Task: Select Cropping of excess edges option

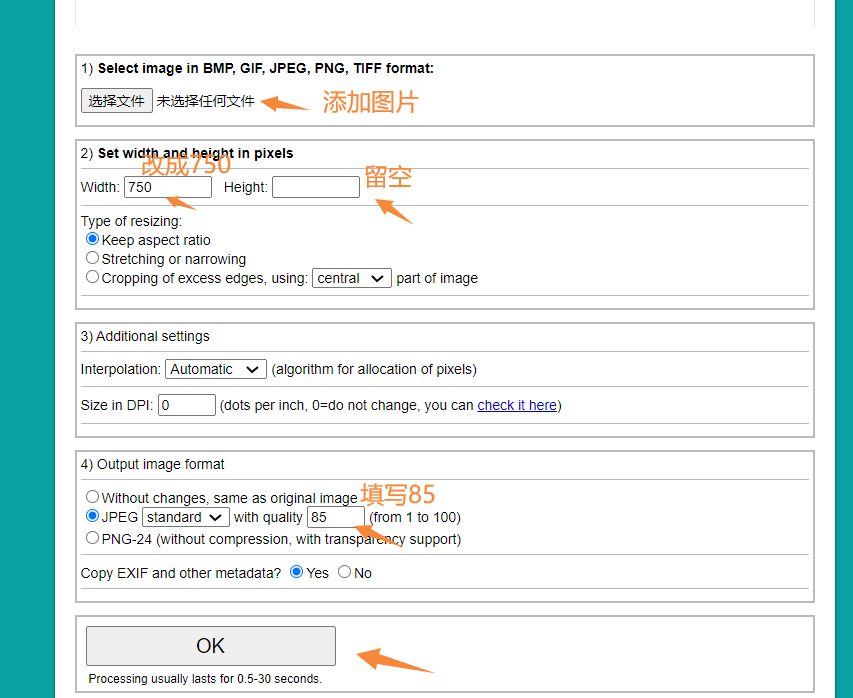Action: click(92, 277)
